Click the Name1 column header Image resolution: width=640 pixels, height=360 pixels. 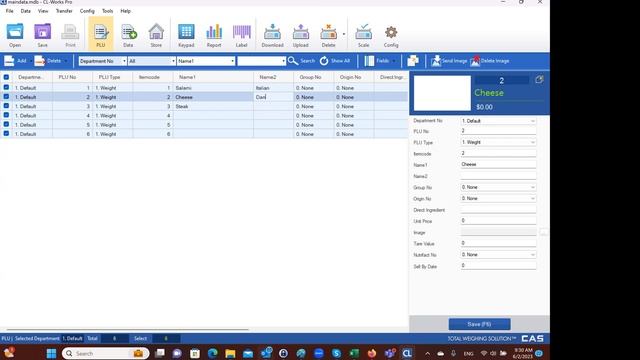213,77
